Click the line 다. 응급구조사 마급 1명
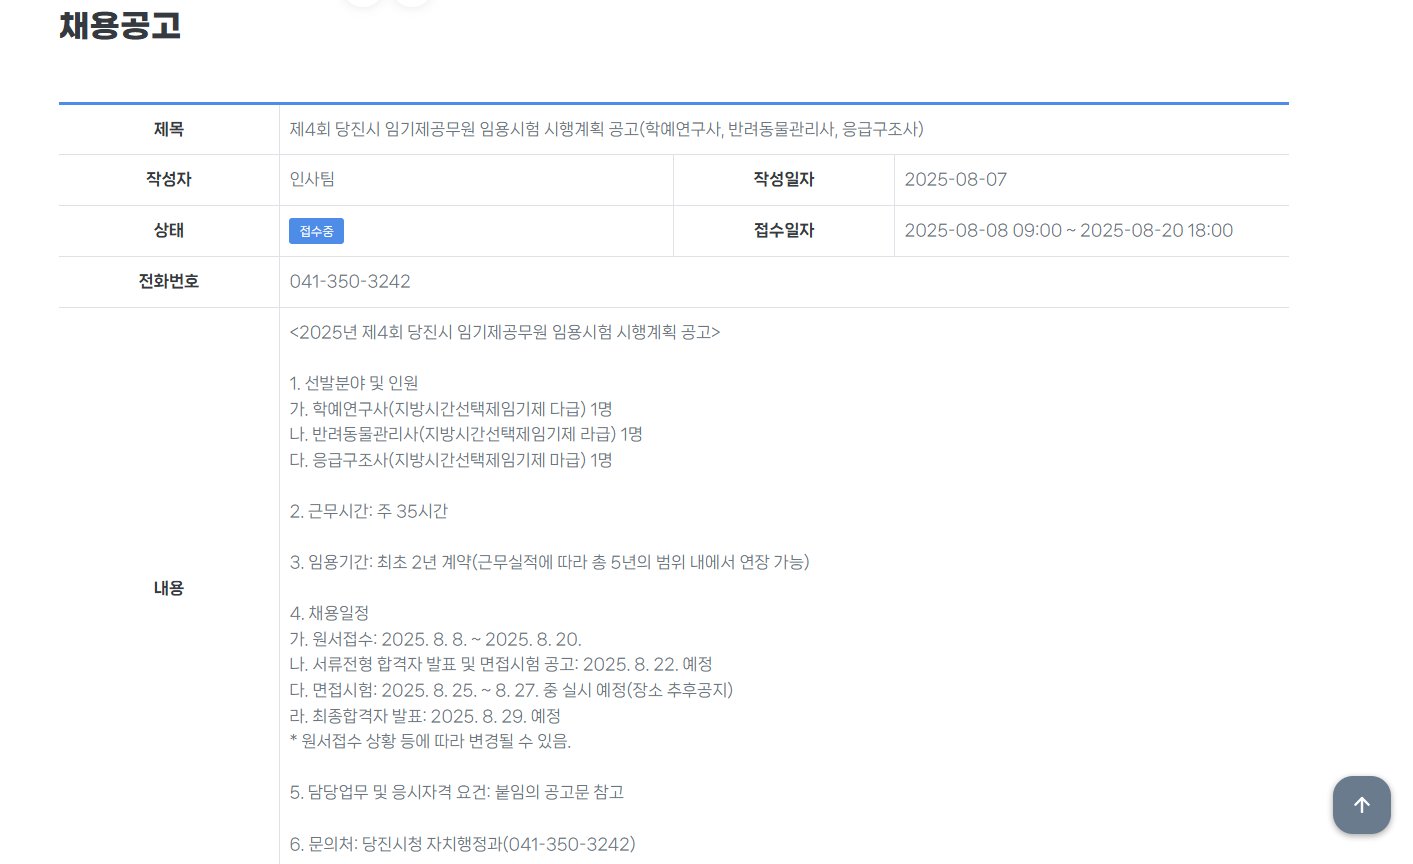The image size is (1413, 864). coord(451,460)
